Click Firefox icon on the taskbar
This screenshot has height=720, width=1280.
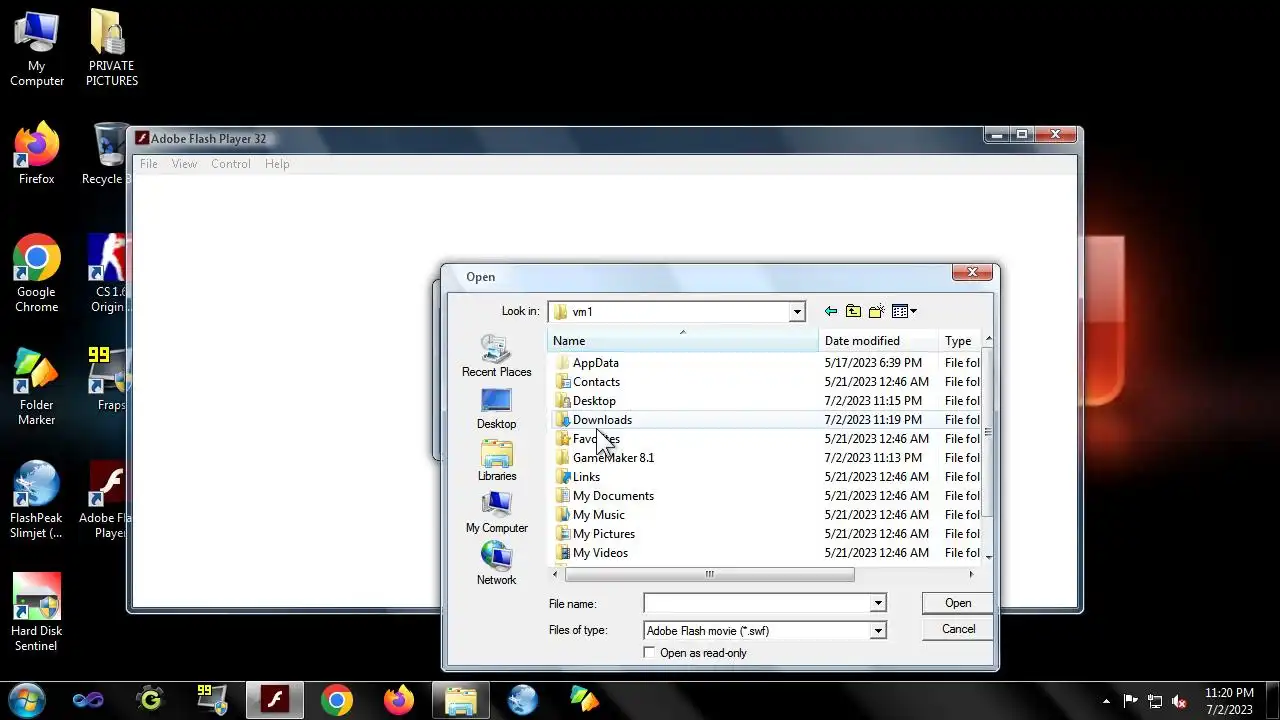pyautogui.click(x=399, y=700)
